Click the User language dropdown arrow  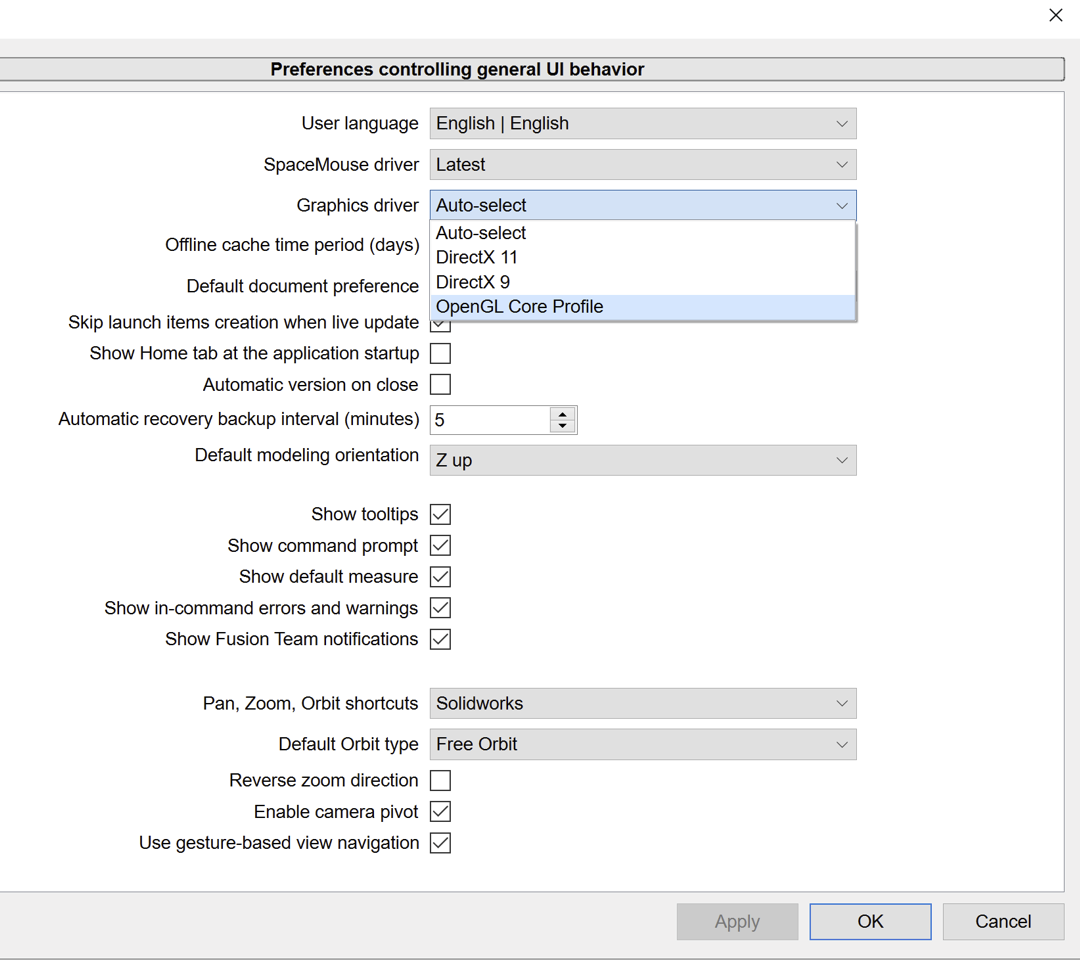842,124
